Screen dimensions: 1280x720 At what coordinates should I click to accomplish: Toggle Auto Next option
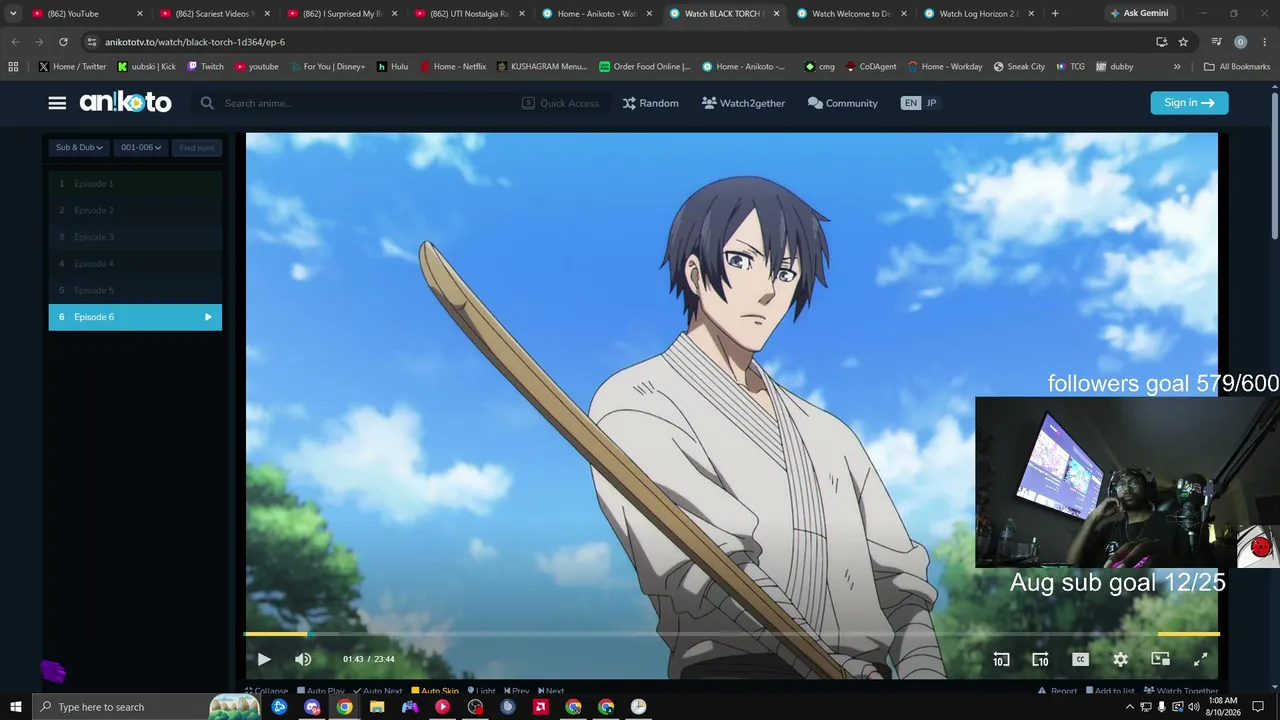coord(378,691)
